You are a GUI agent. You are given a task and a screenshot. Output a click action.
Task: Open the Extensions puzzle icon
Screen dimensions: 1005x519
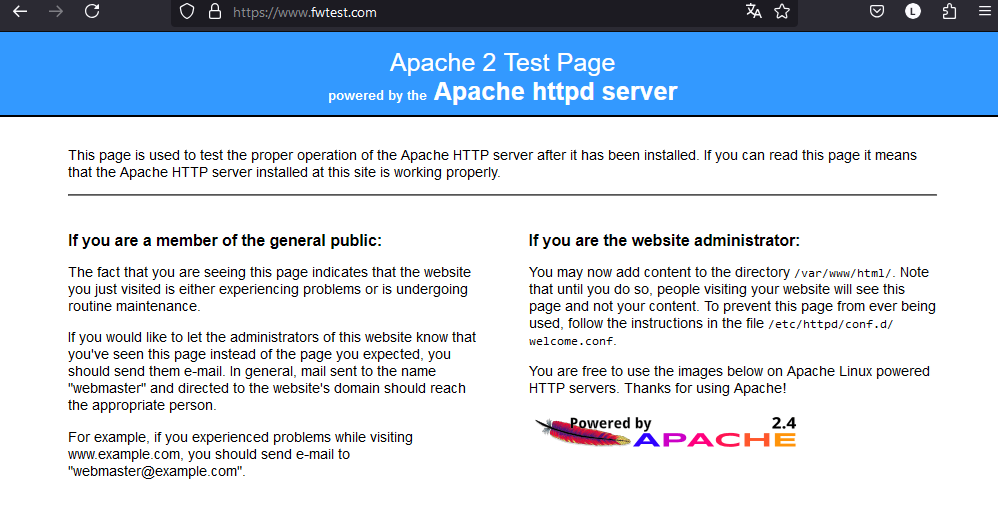pos(949,11)
